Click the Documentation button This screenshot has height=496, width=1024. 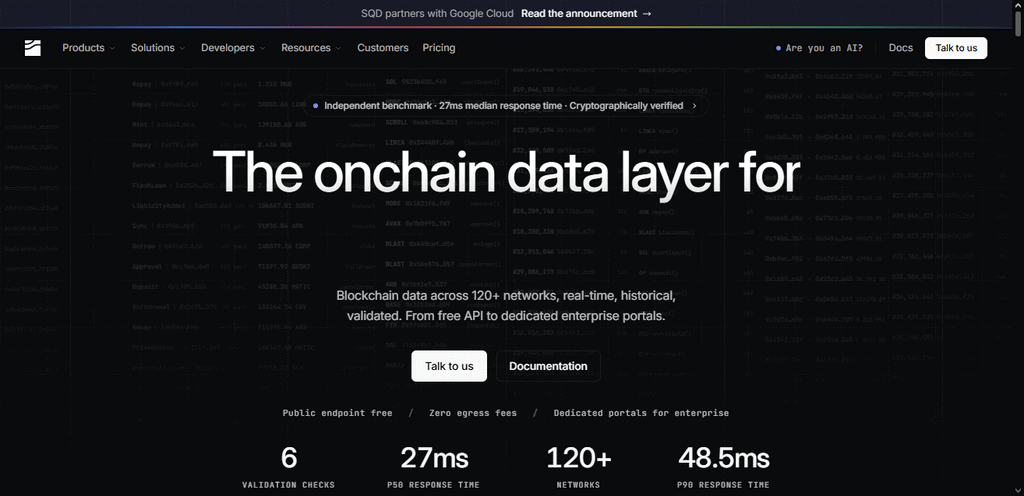[x=548, y=366]
